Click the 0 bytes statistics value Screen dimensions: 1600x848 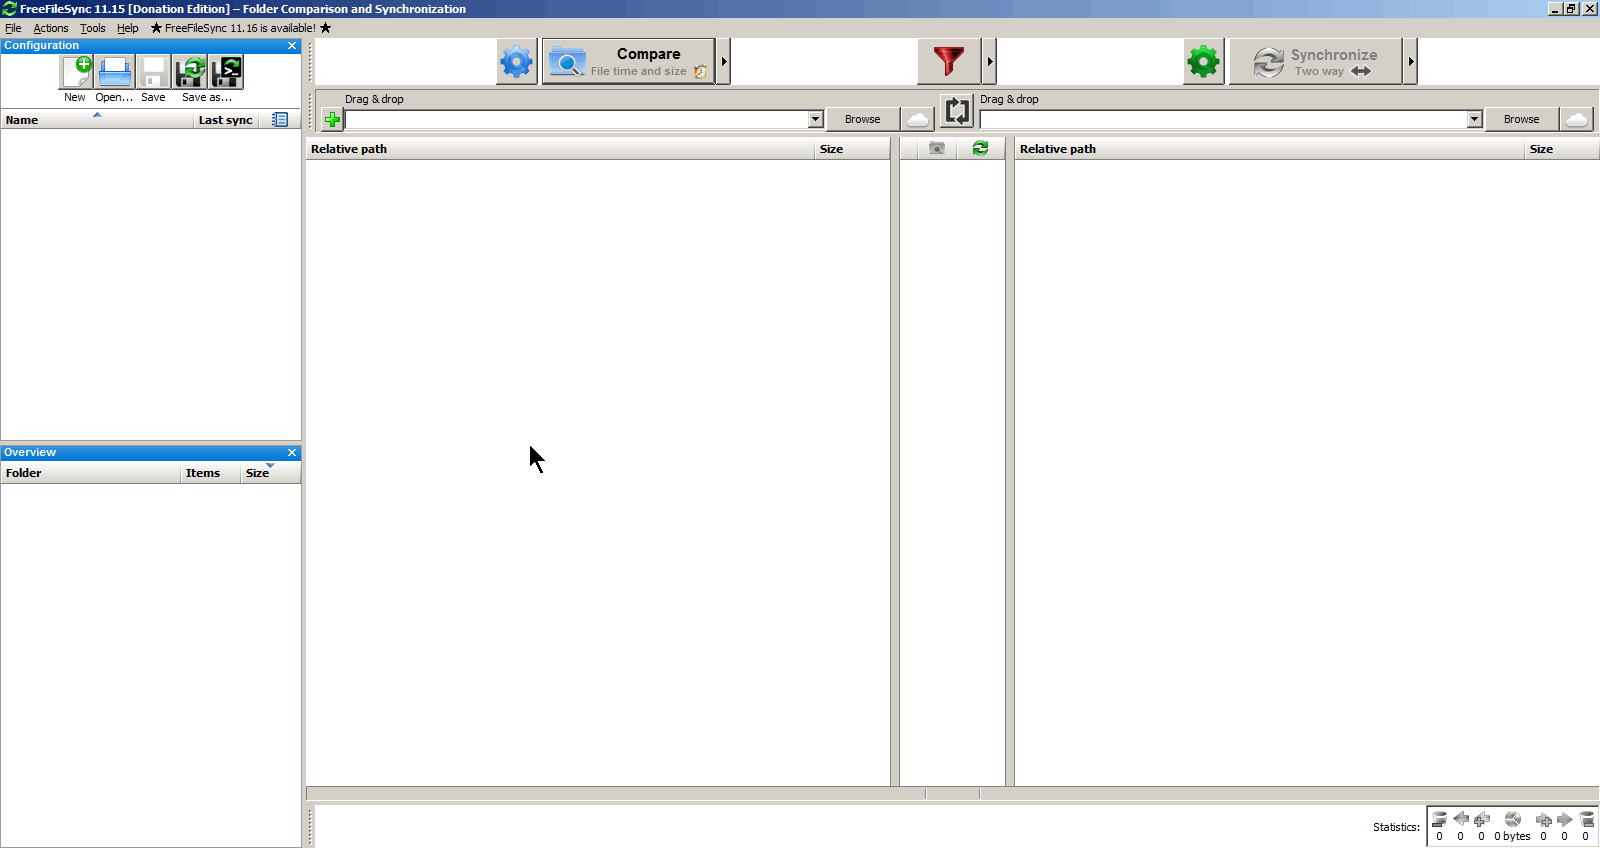tap(1513, 837)
